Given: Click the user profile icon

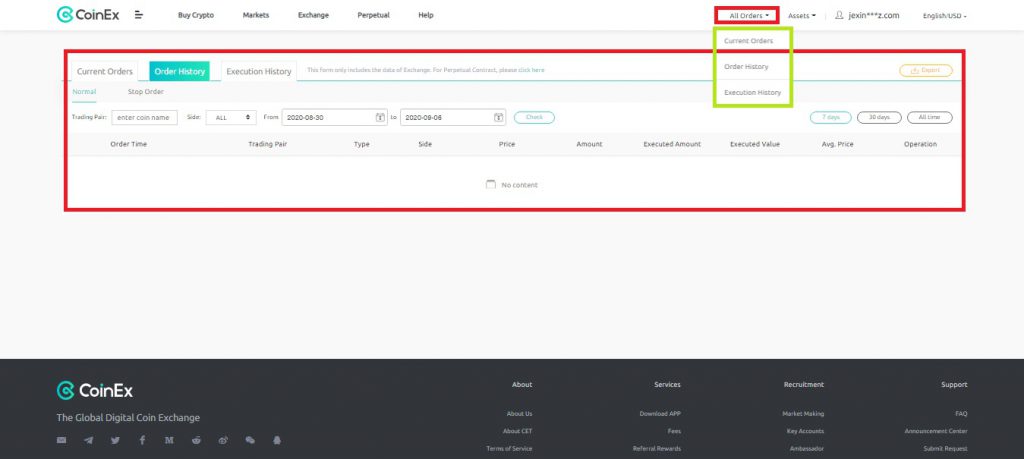Looking at the screenshot, I should 839,14.
